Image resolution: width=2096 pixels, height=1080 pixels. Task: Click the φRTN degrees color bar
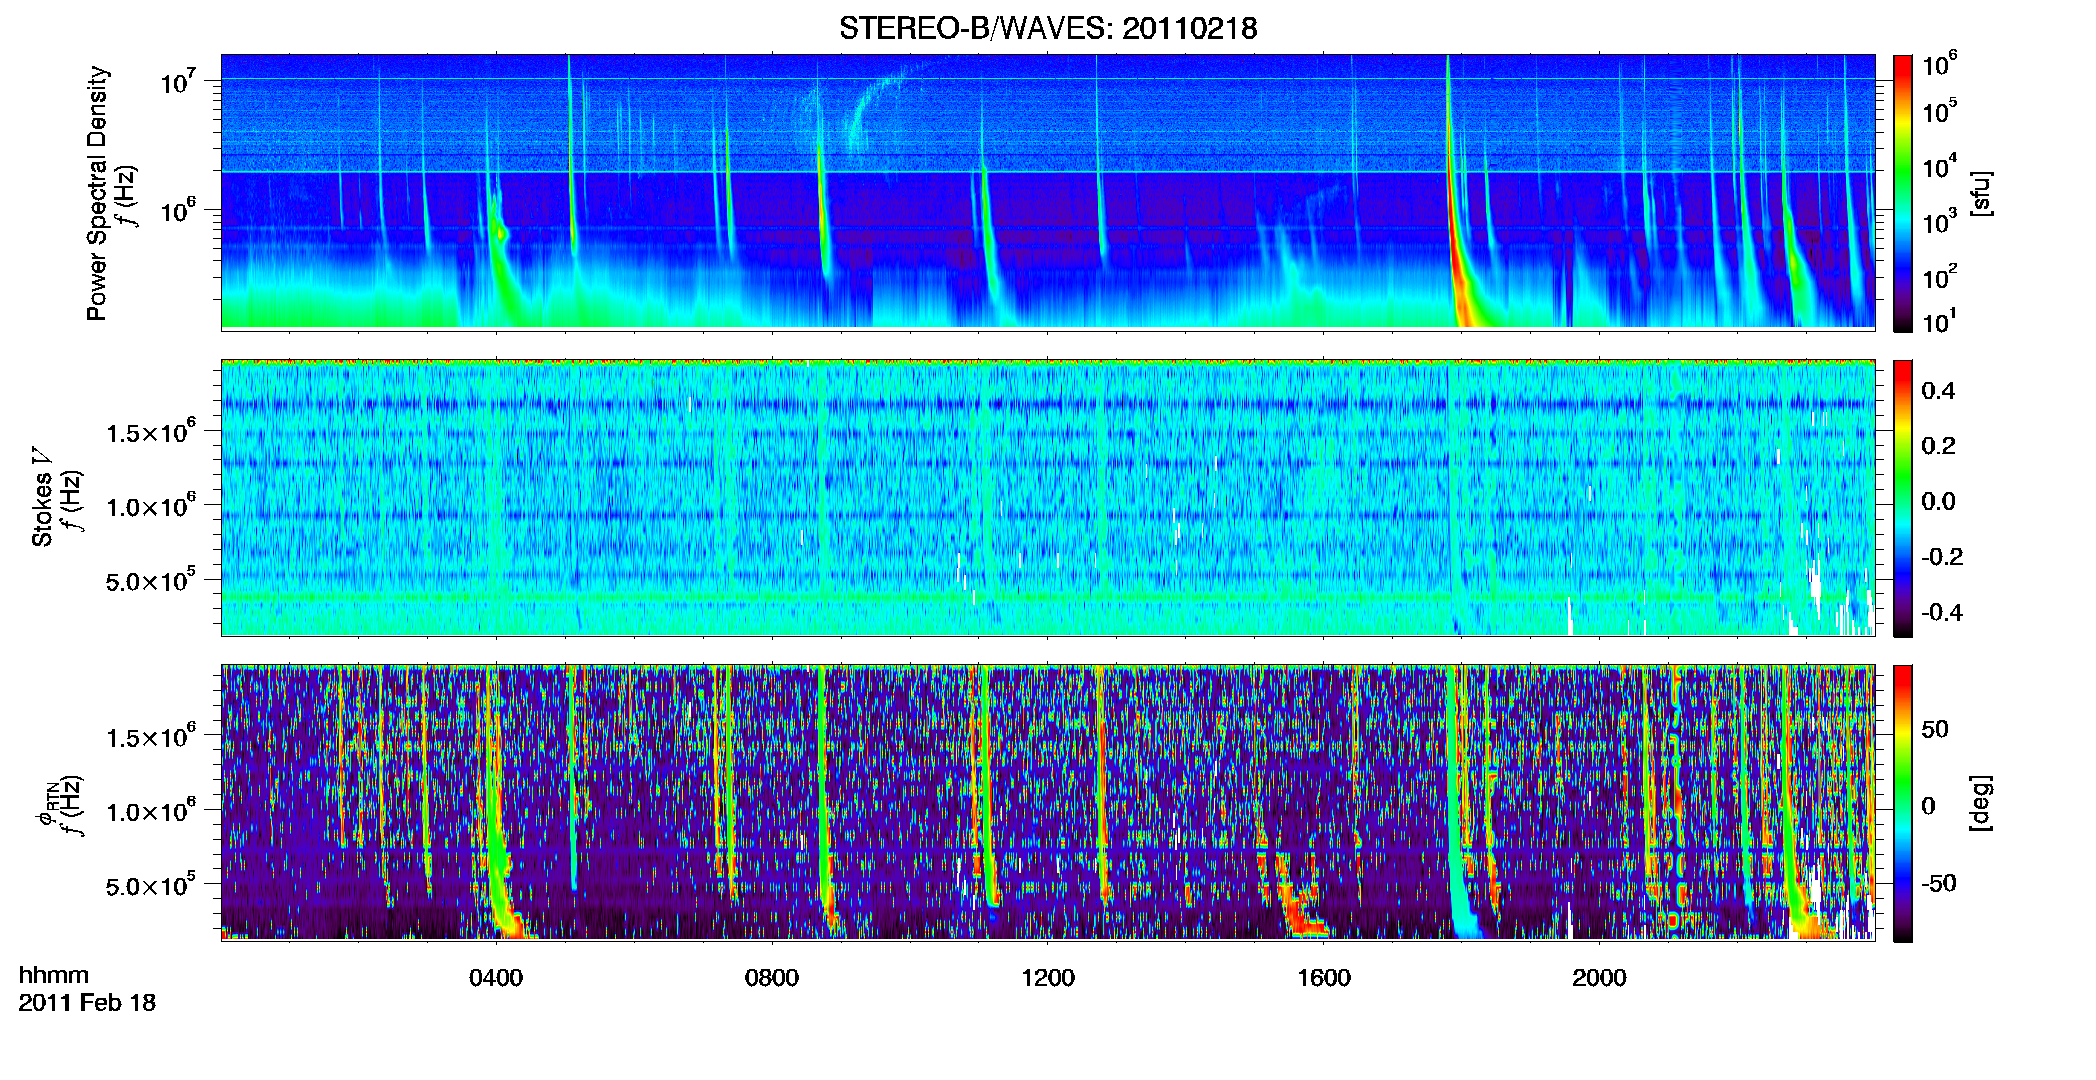coord(1903,803)
